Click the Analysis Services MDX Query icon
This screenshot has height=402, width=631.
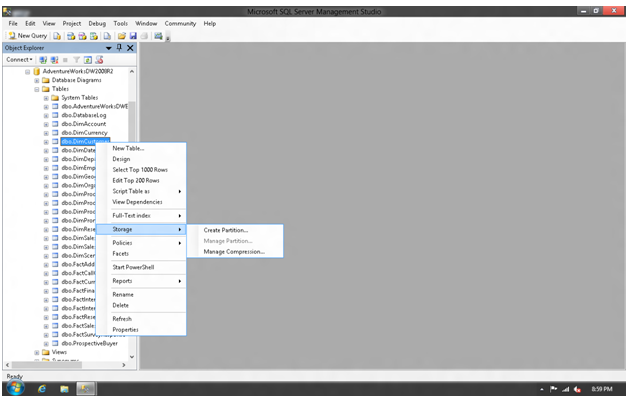[71, 36]
